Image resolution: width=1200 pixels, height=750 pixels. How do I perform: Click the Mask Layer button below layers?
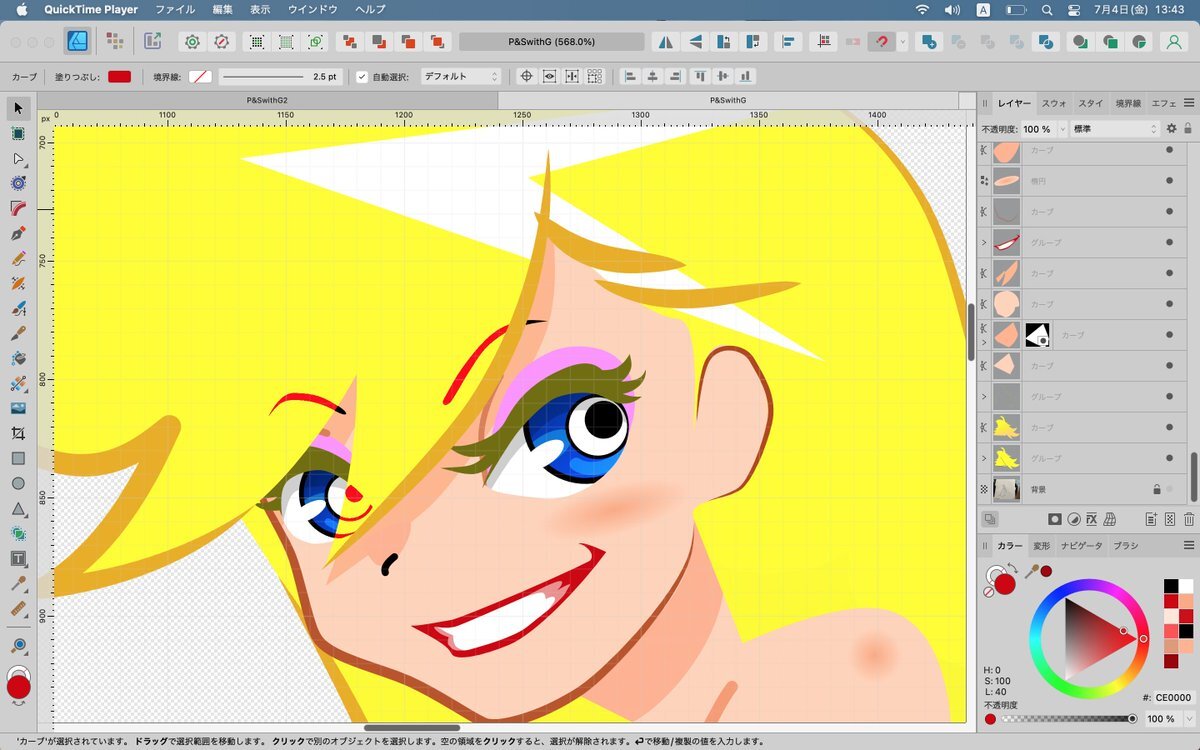[1054, 519]
